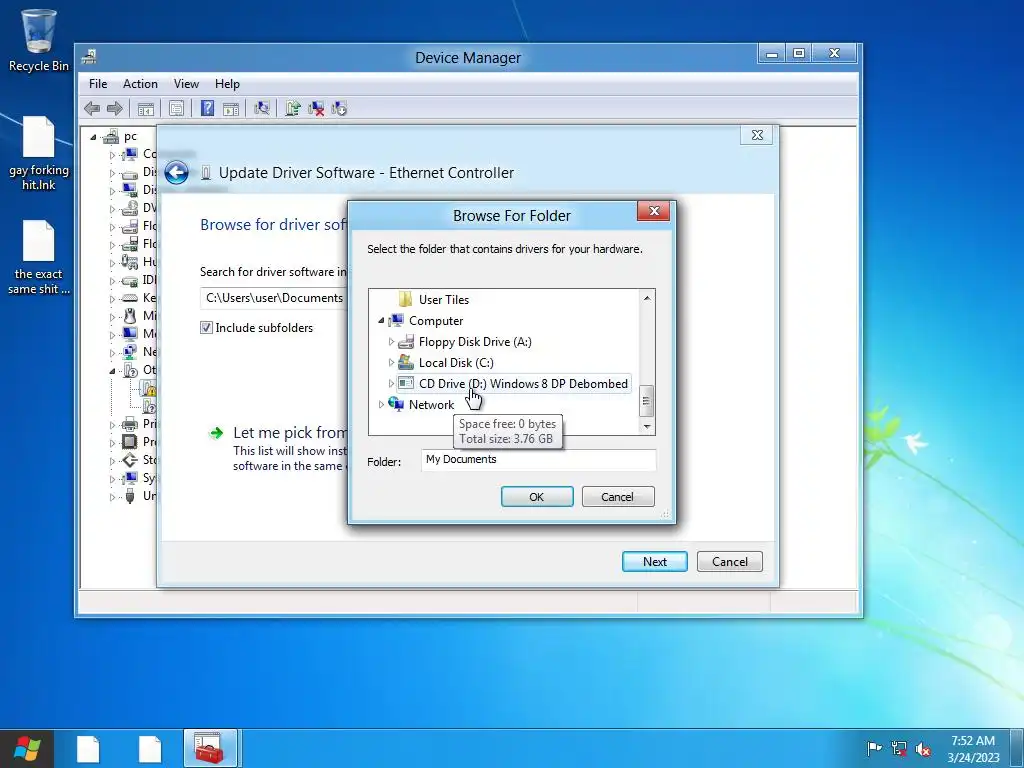Click the processor chip icon in the device tree

(130, 441)
